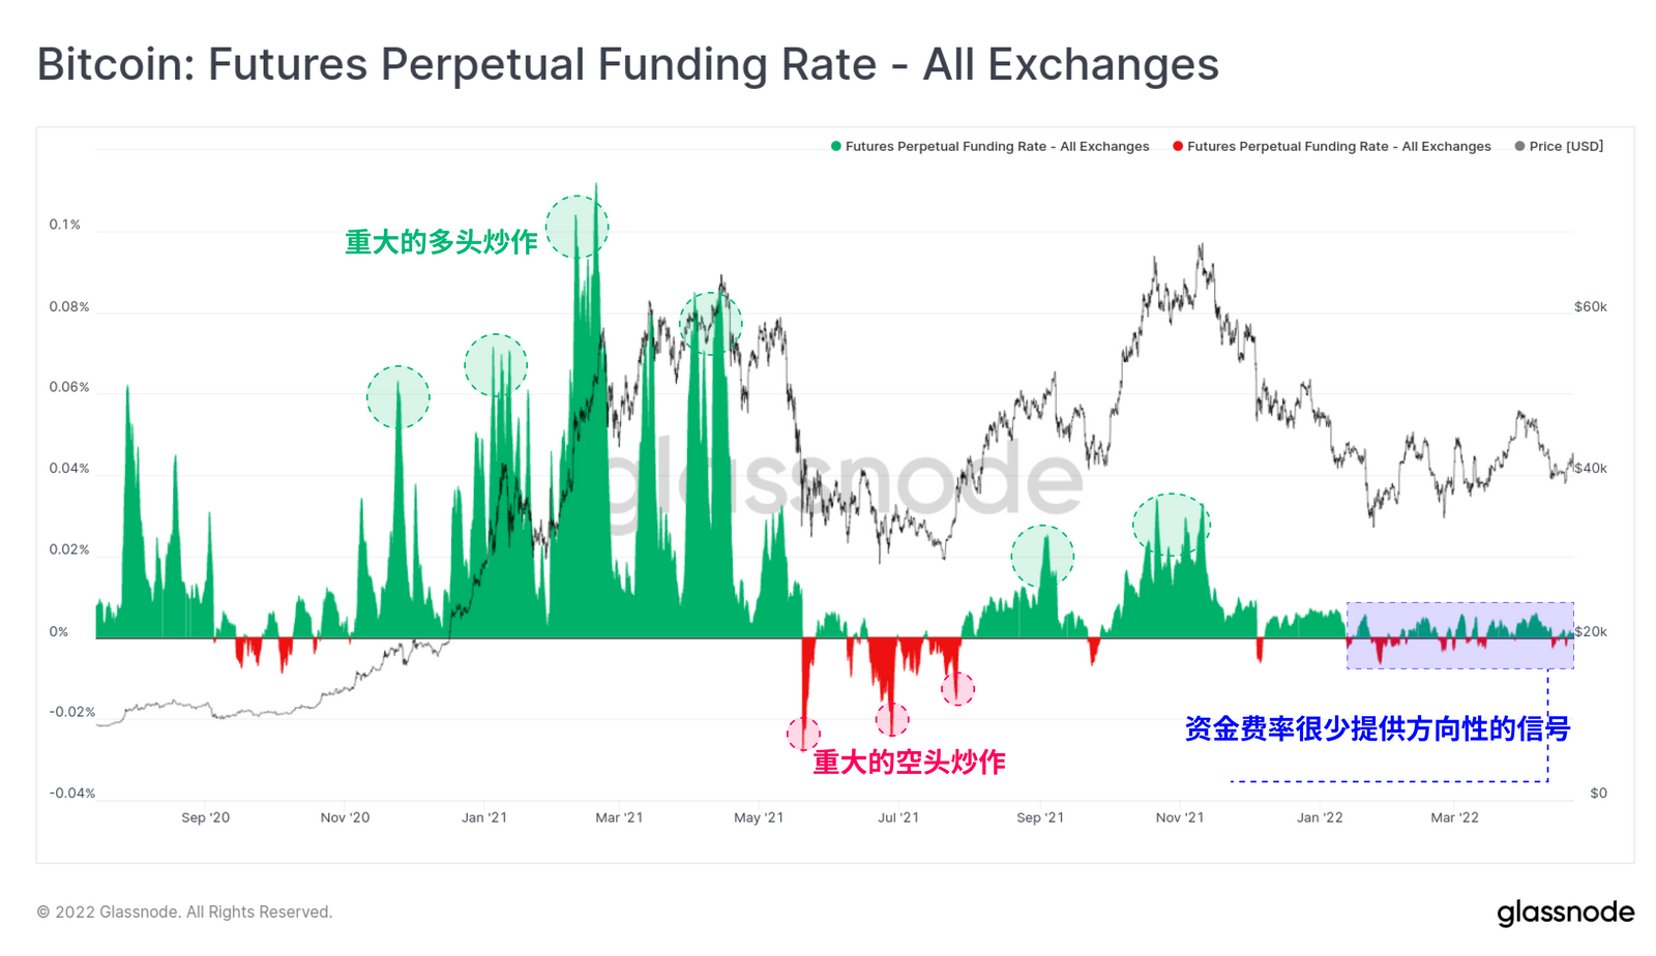Click the red label 重大的空头炒作
This screenshot has height=956, width=1656.
(x=908, y=762)
